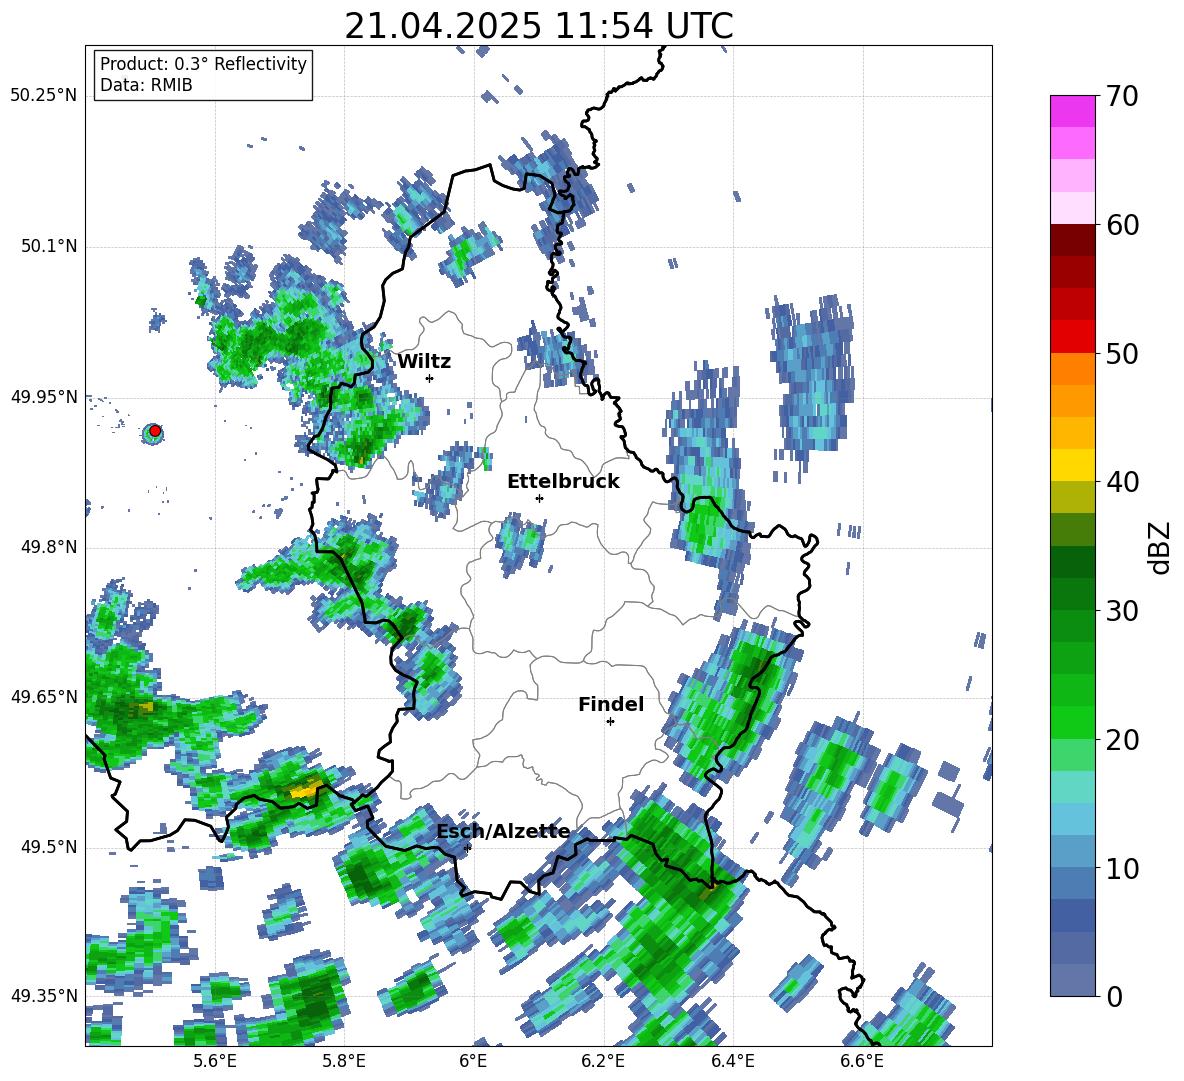
Task: Click the title 21.04.2025 11:54 UTC
Action: pos(539,26)
